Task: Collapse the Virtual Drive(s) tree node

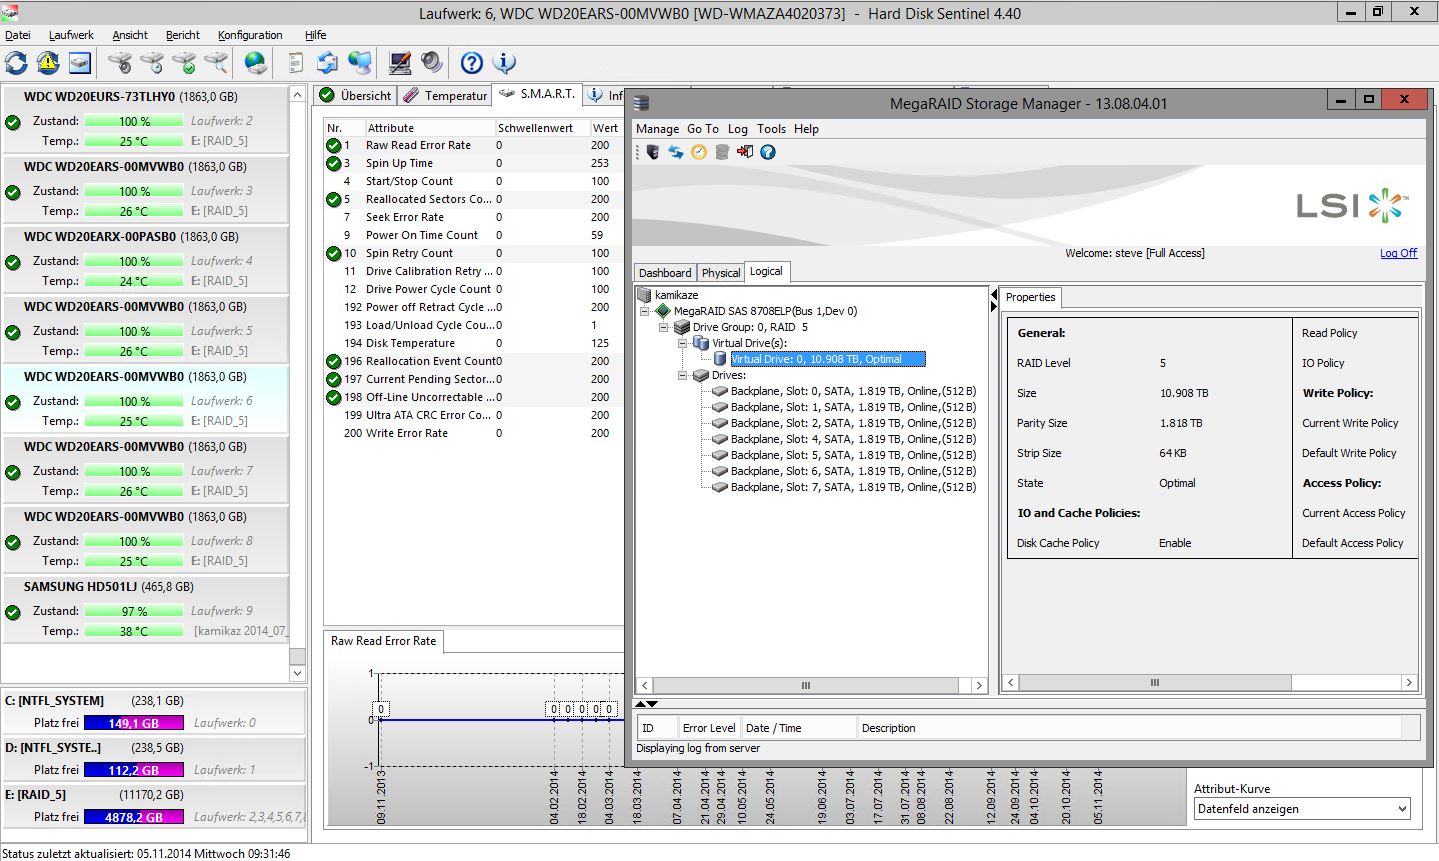Action: click(x=682, y=344)
